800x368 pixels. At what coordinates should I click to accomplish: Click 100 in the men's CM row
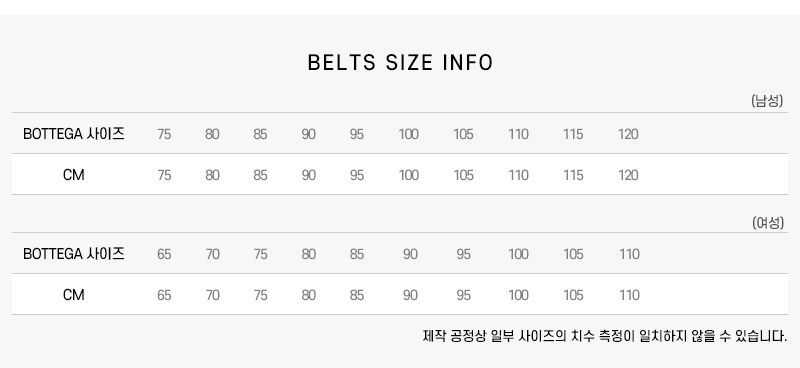click(x=409, y=175)
